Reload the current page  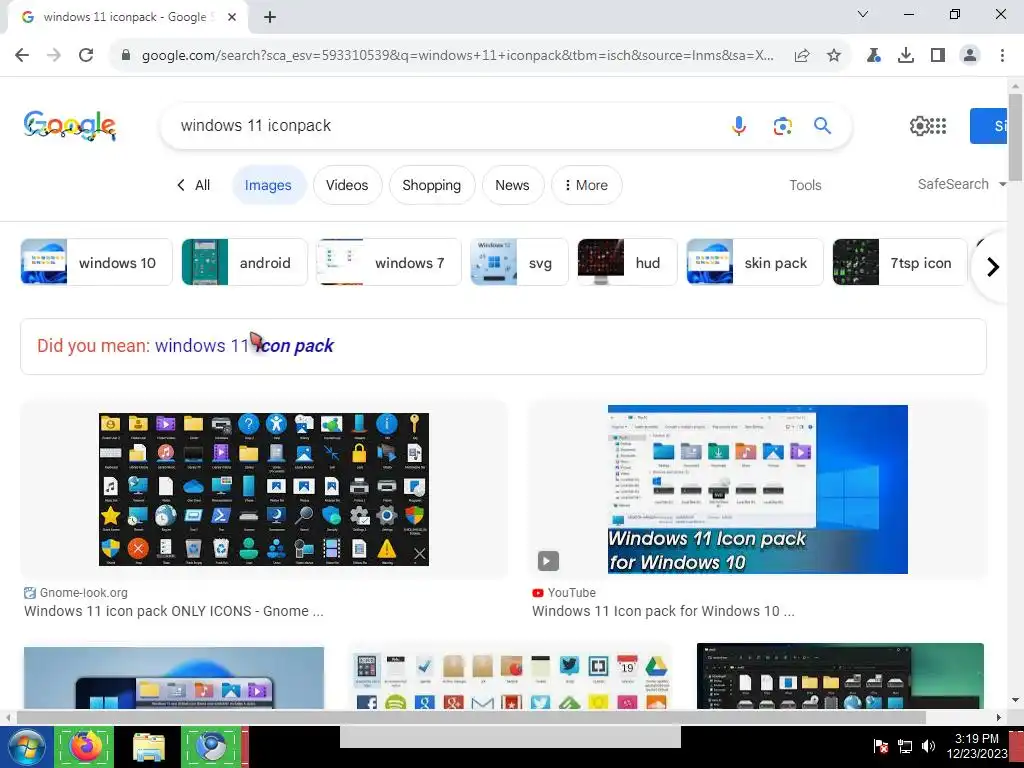click(86, 56)
